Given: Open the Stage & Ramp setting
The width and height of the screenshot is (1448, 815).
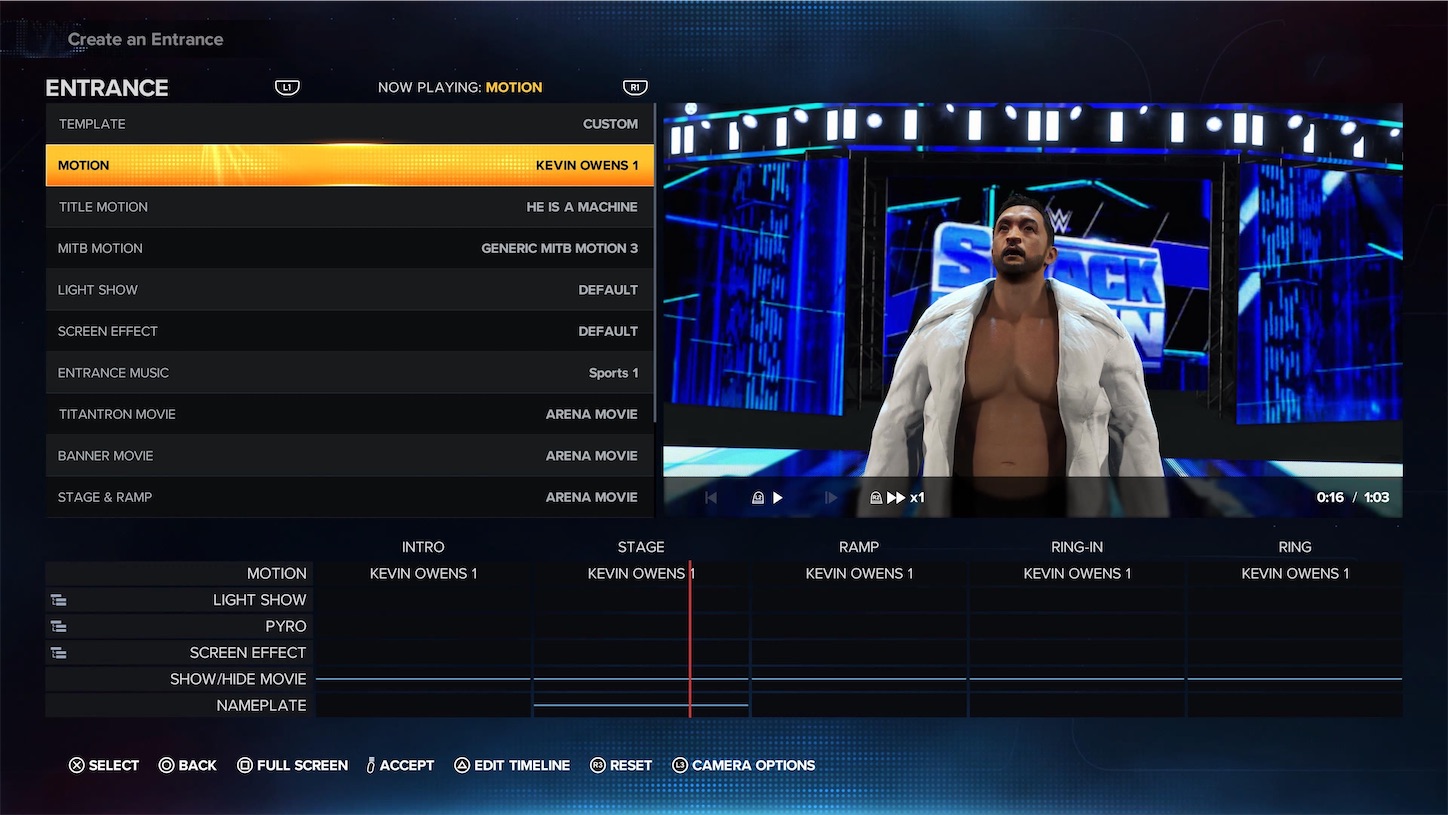Looking at the screenshot, I should click(350, 497).
